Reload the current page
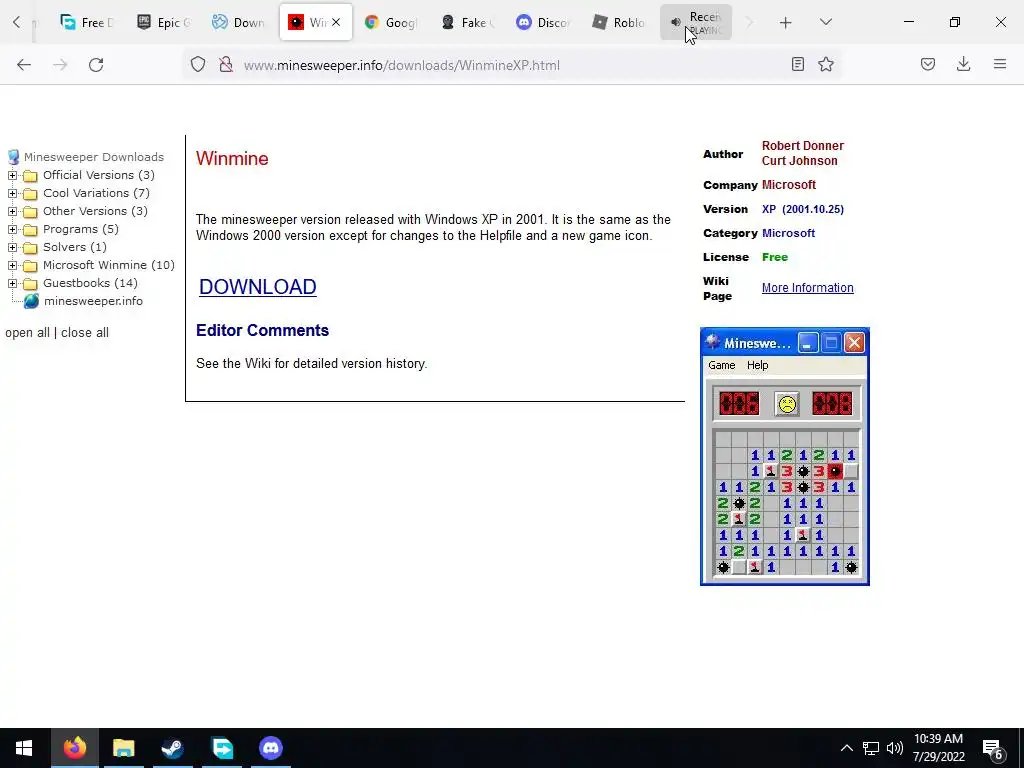This screenshot has width=1024, height=768. 96,64
